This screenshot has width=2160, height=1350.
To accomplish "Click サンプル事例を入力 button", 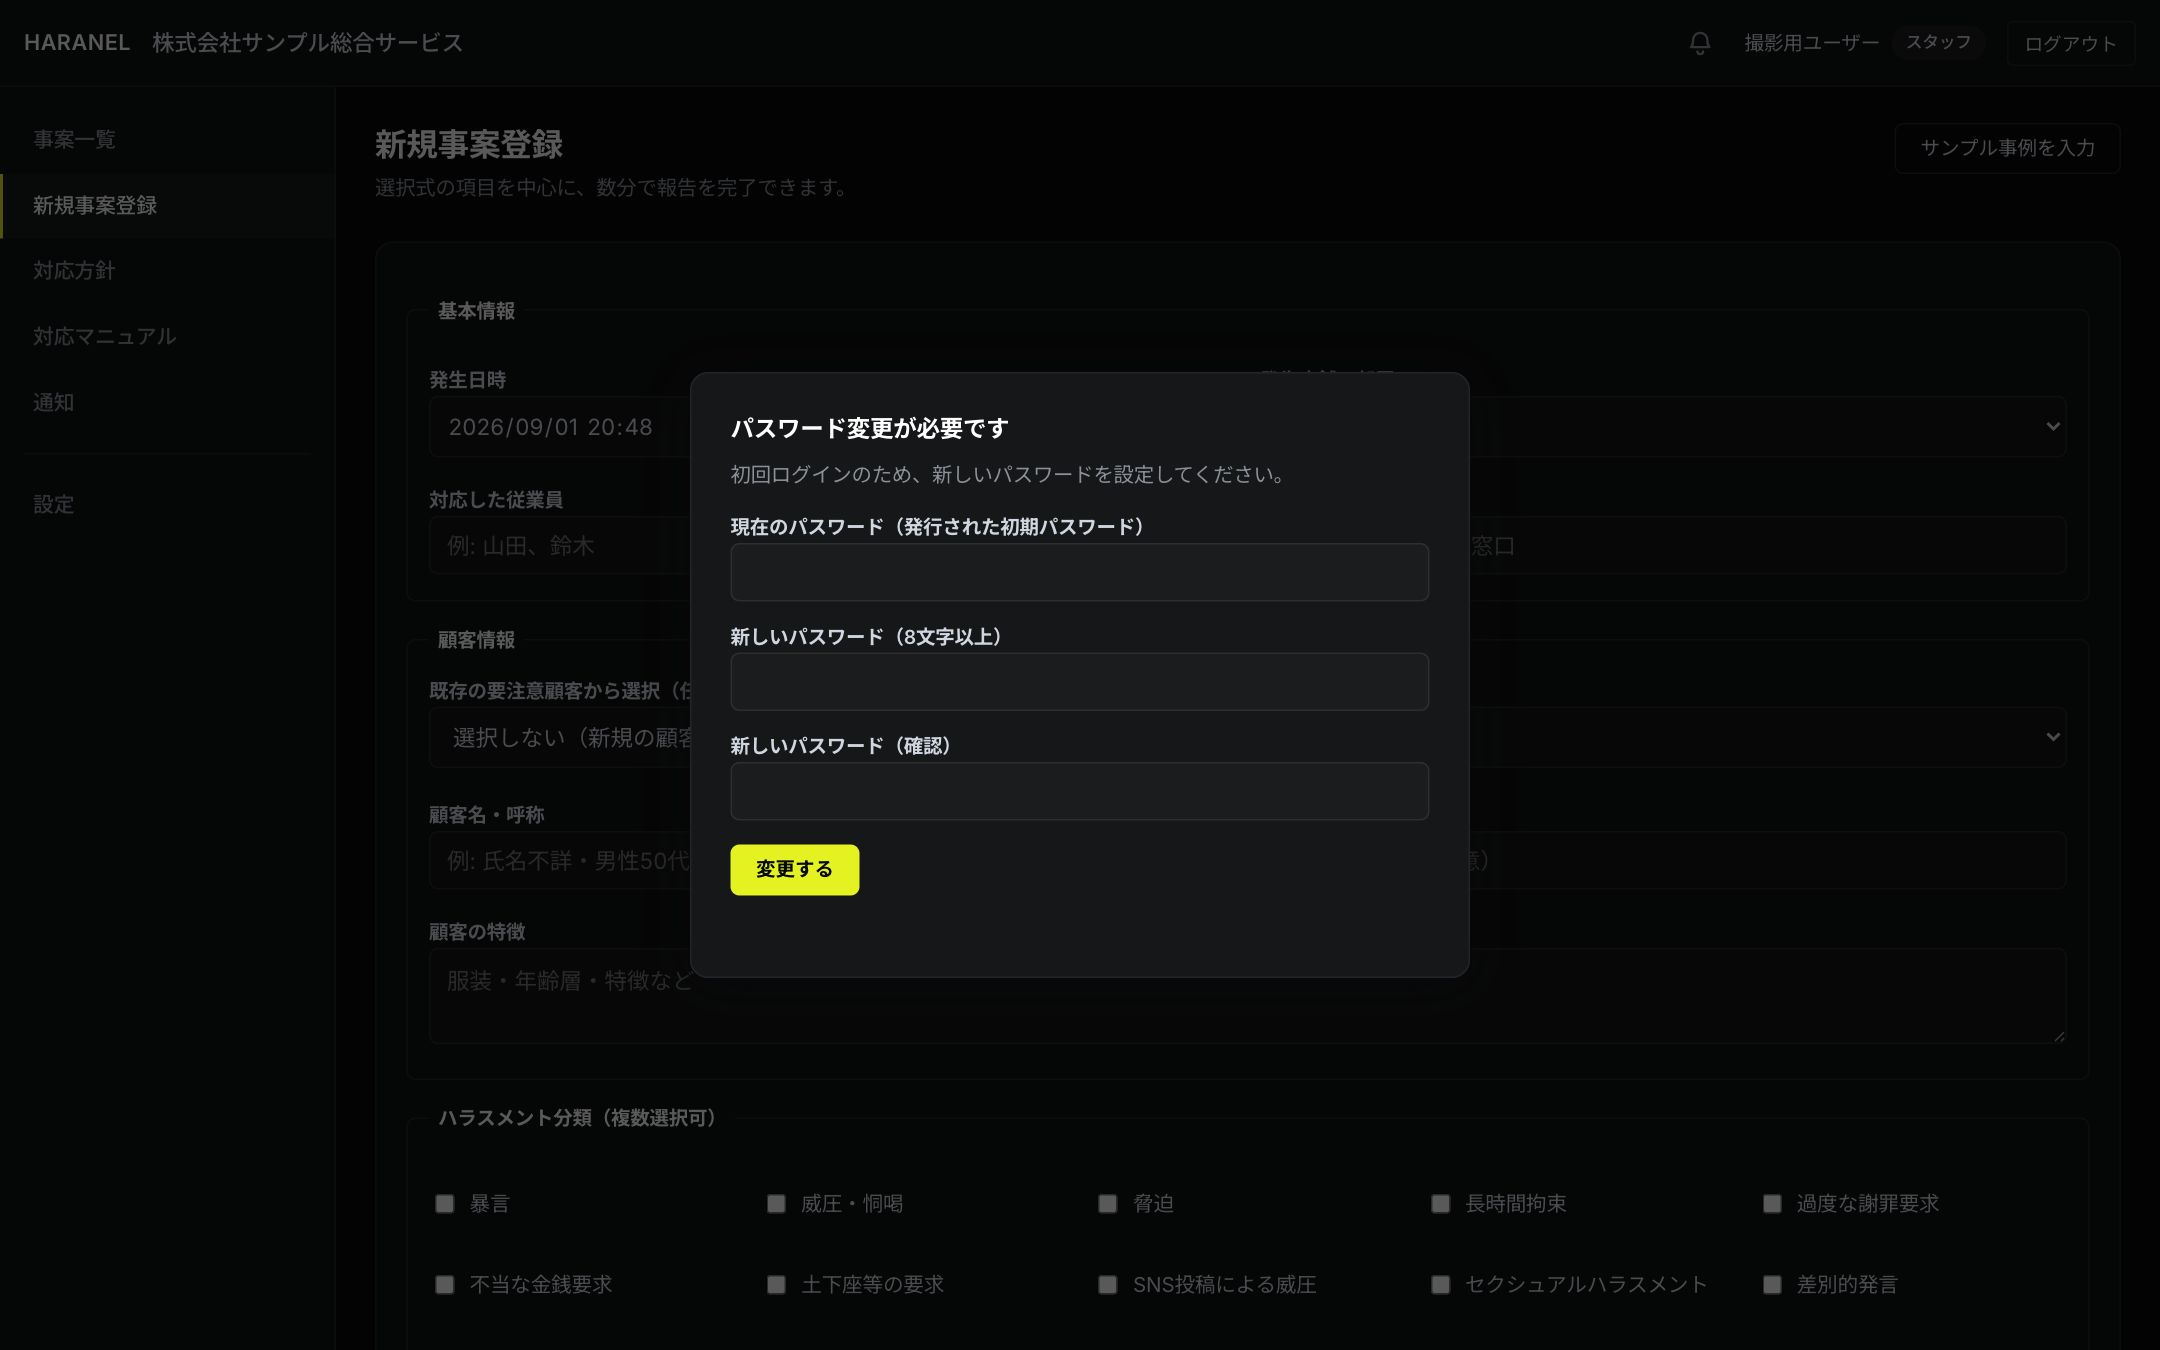I will [x=2007, y=148].
